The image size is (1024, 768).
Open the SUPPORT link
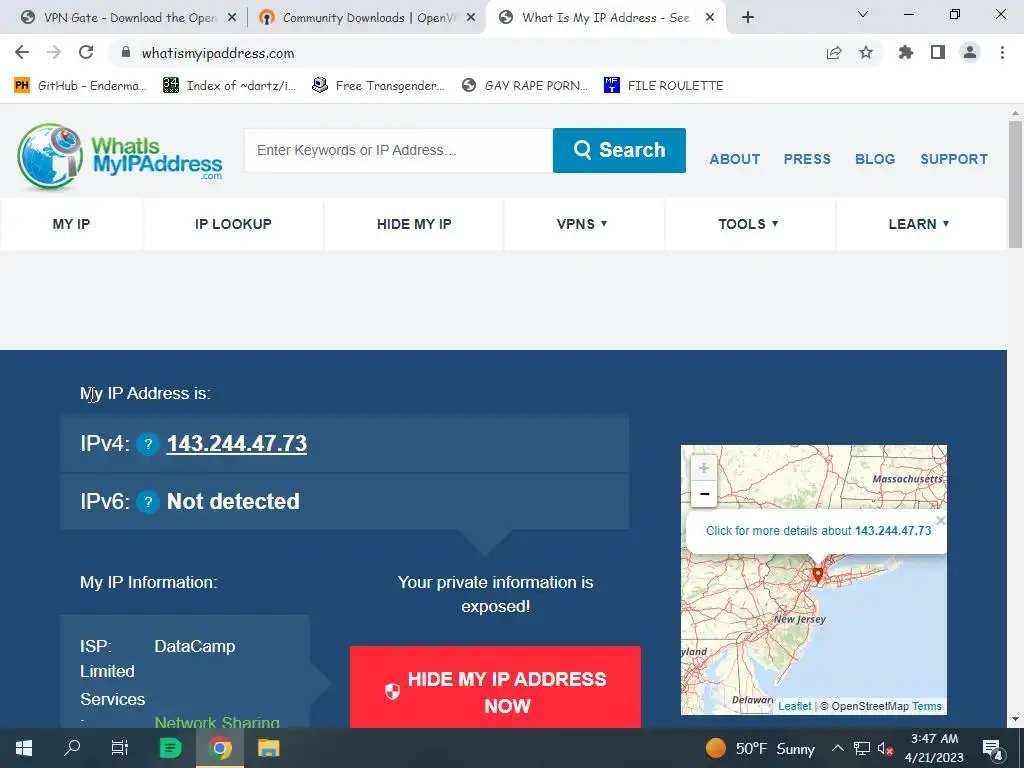954,159
